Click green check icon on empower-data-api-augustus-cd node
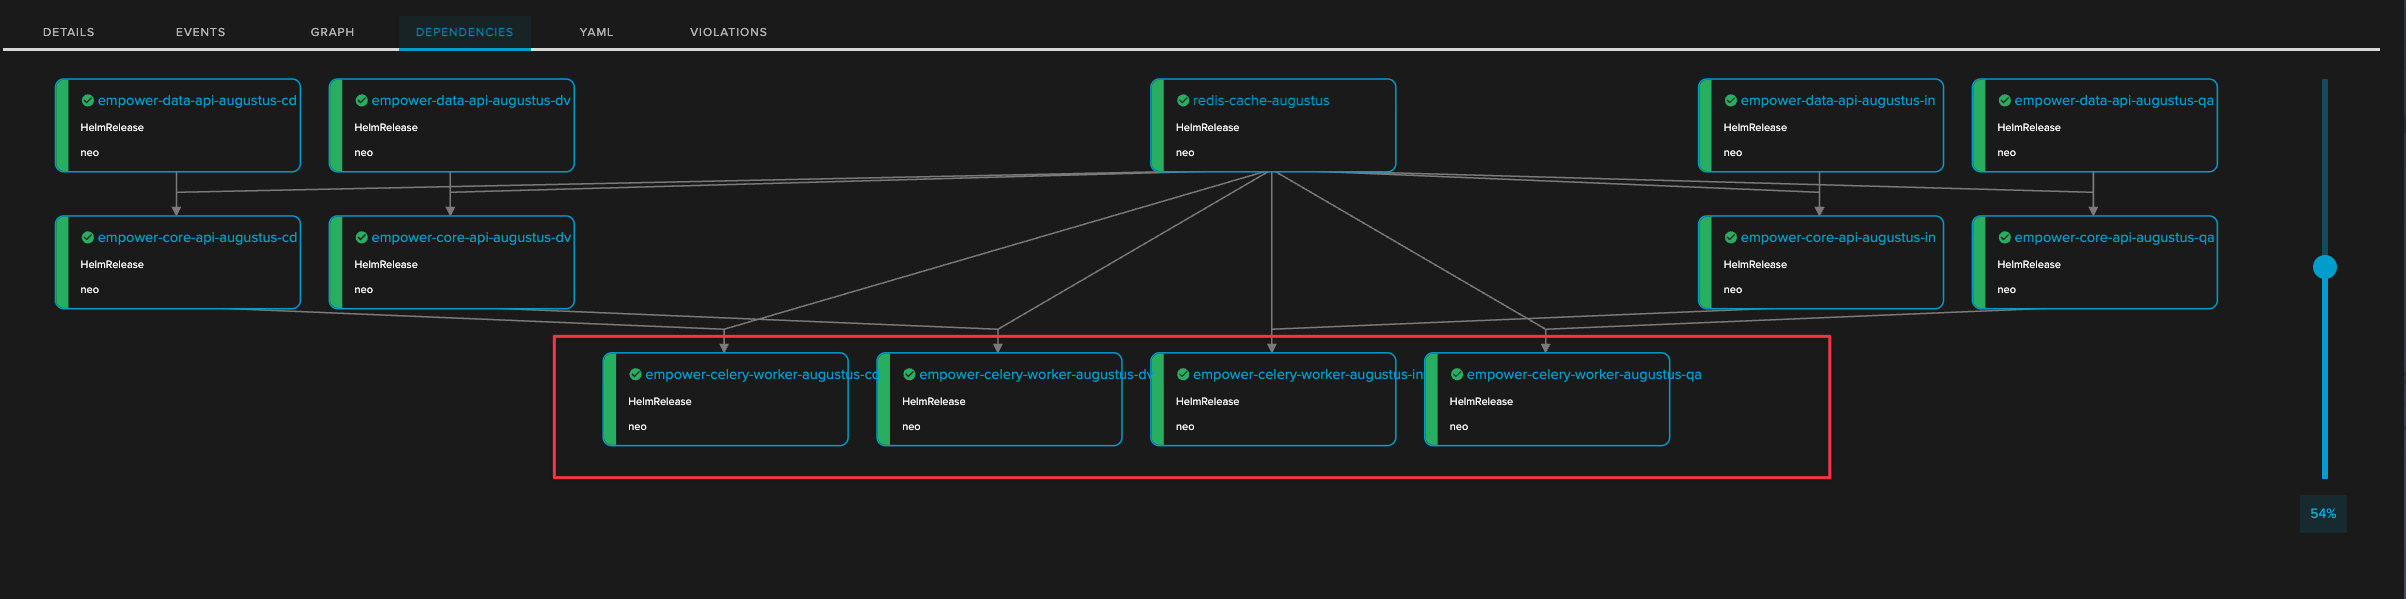2406x599 pixels. pyautogui.click(x=88, y=101)
